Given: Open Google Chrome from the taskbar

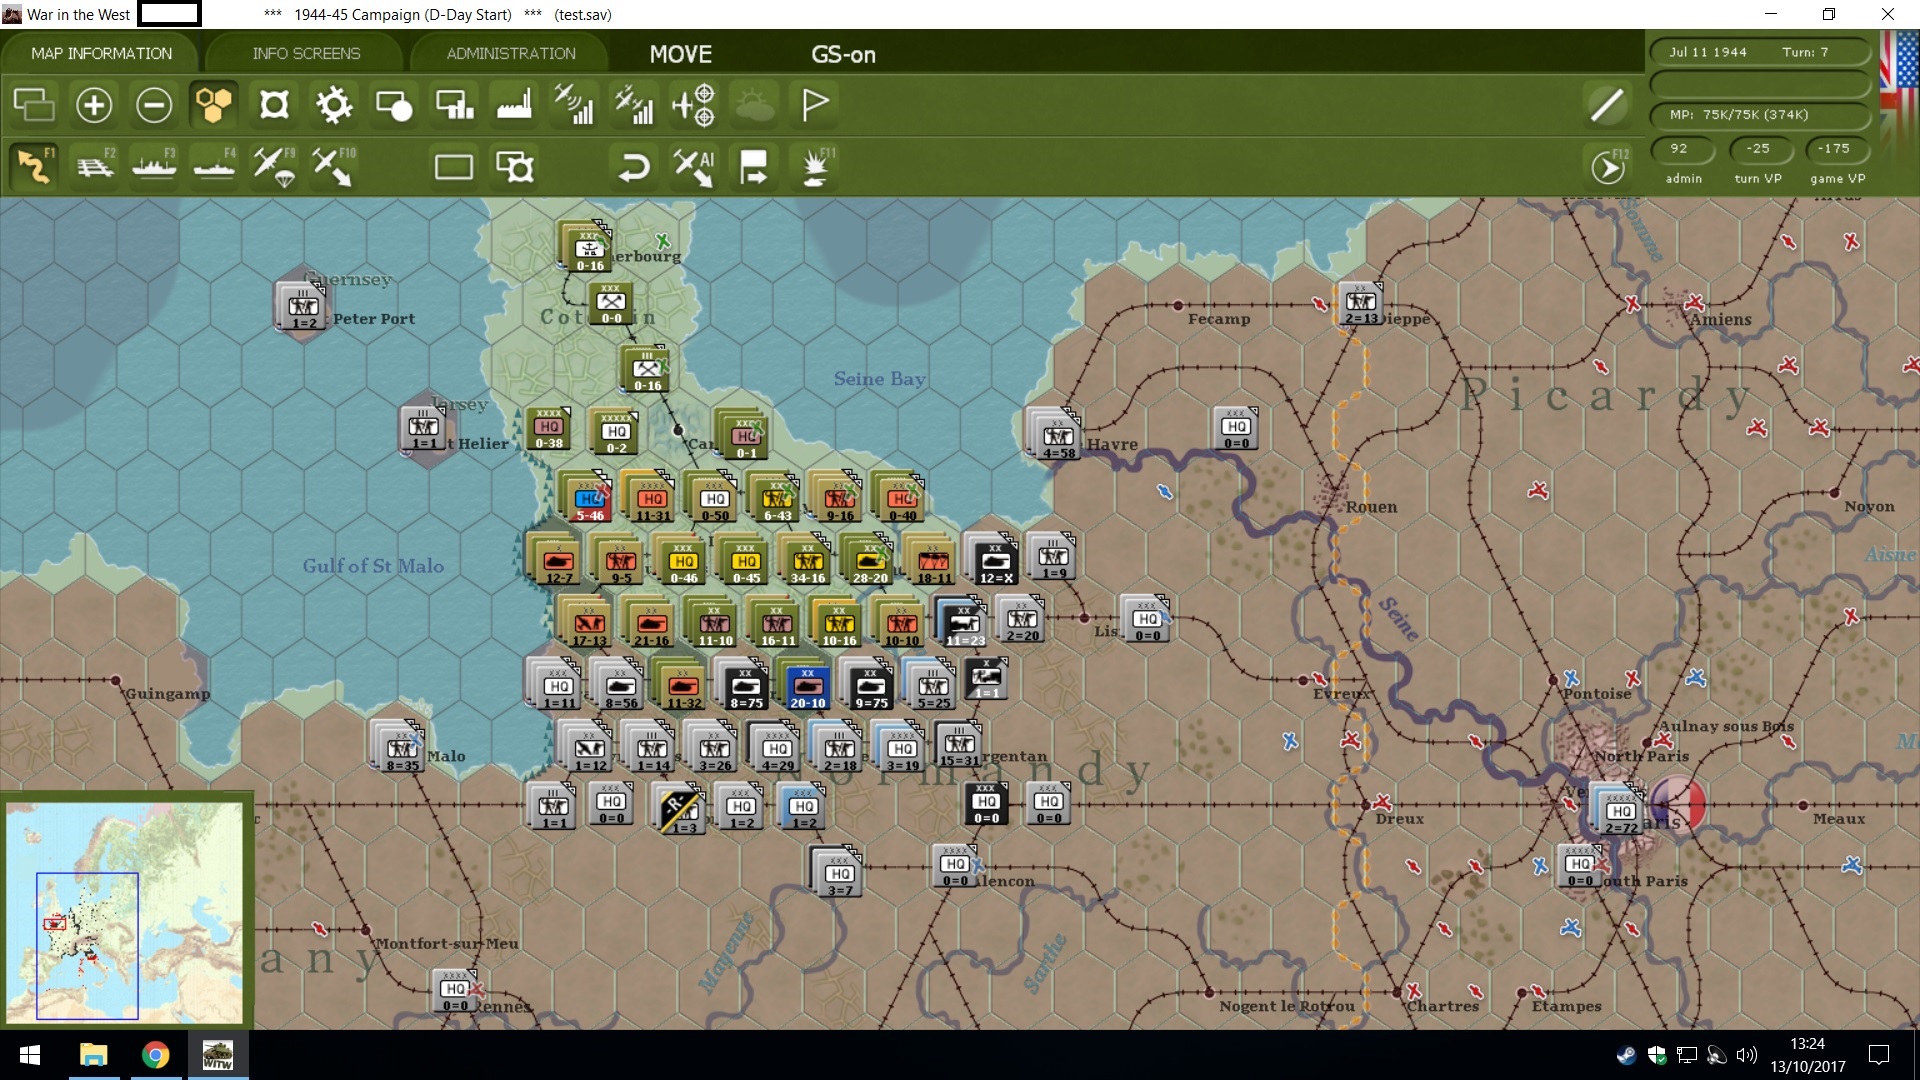Looking at the screenshot, I should pos(155,1055).
